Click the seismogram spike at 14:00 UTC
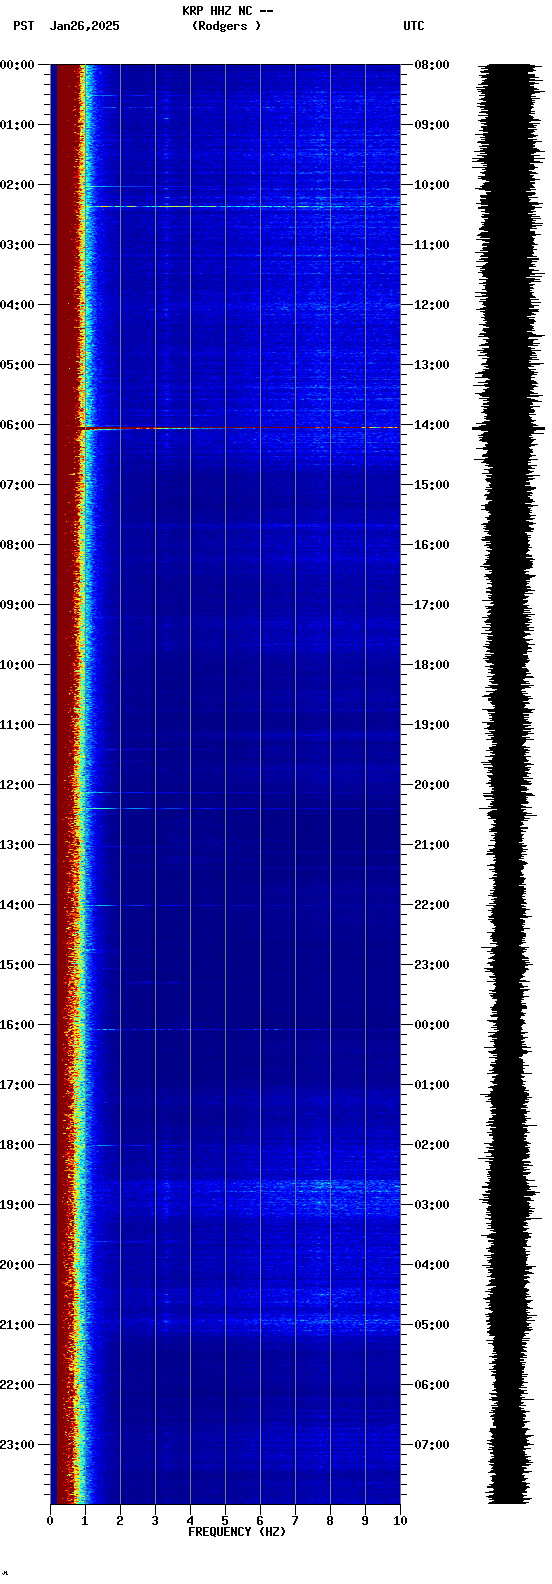Image resolution: width=552 pixels, height=1584 pixels. (509, 428)
